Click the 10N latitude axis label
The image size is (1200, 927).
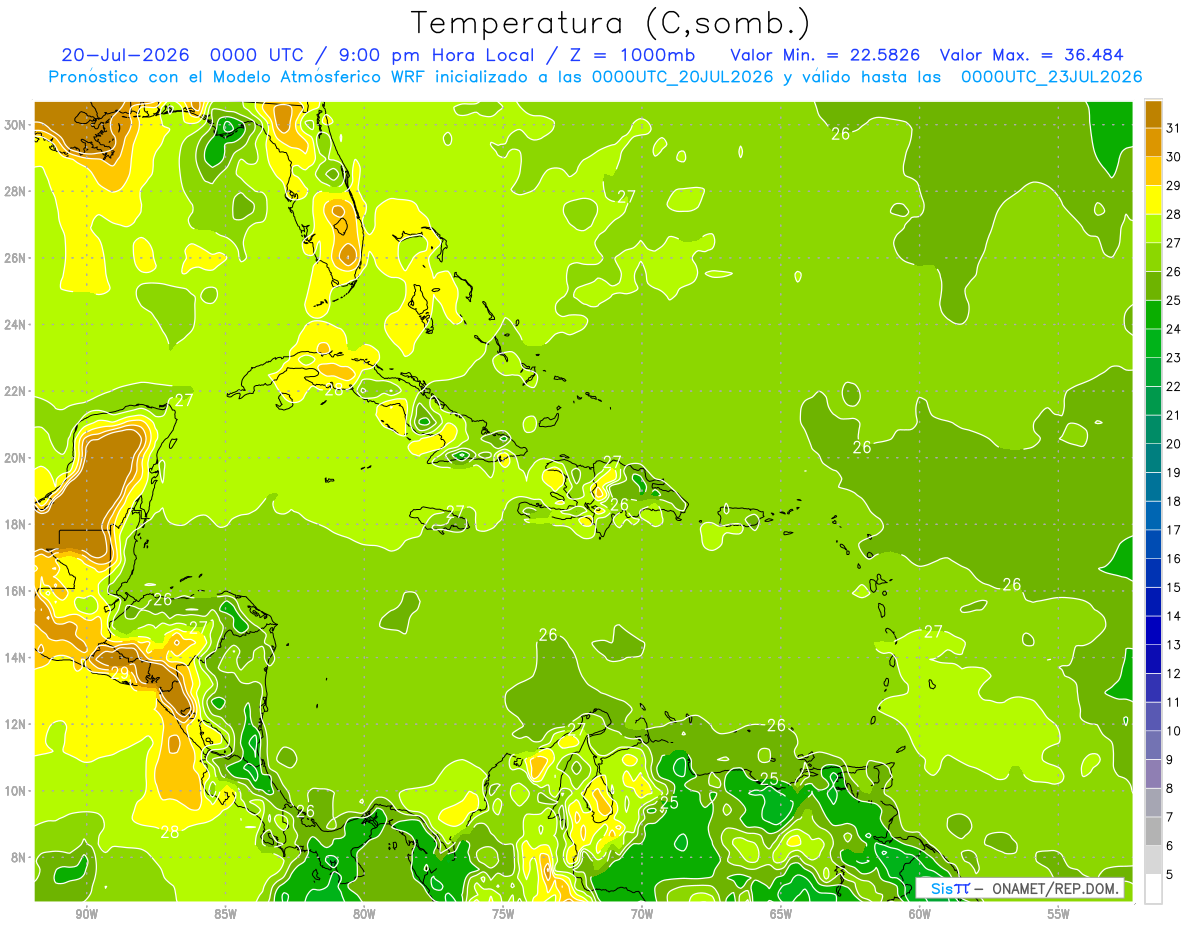[17, 791]
